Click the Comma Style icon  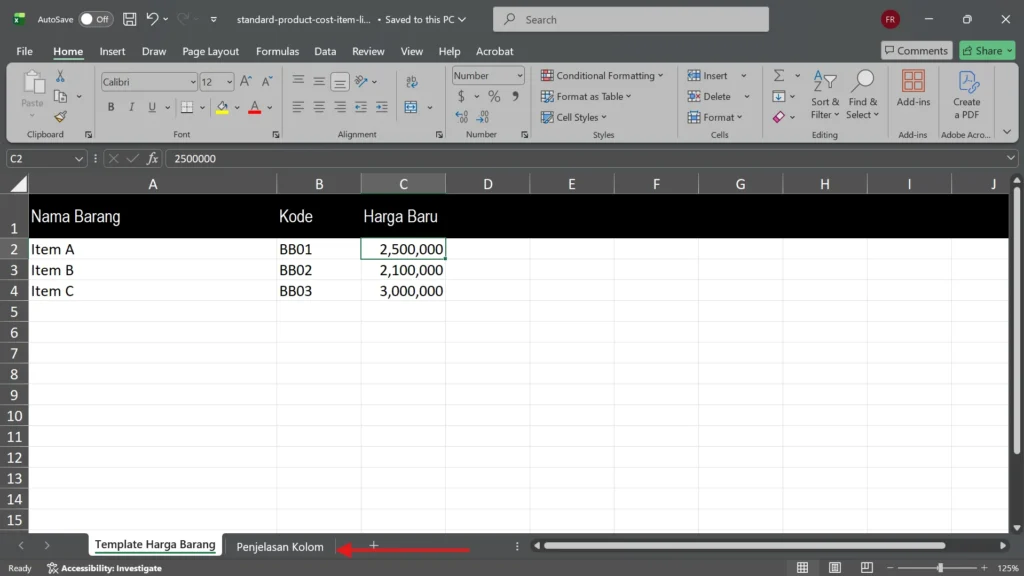[x=513, y=96]
